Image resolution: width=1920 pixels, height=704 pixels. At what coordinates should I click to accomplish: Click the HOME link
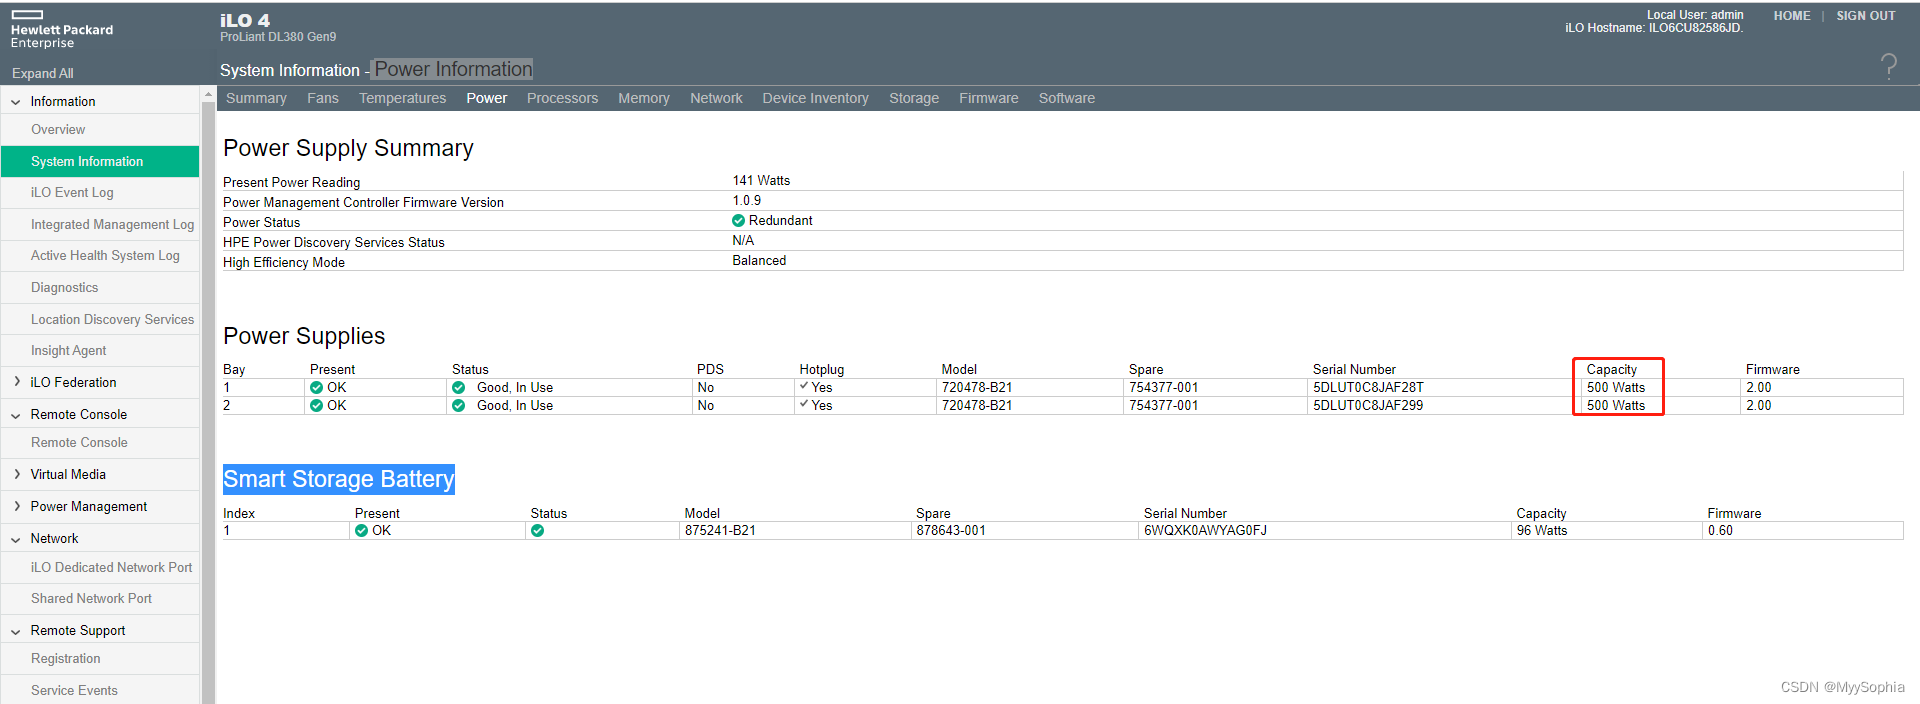click(x=1792, y=16)
